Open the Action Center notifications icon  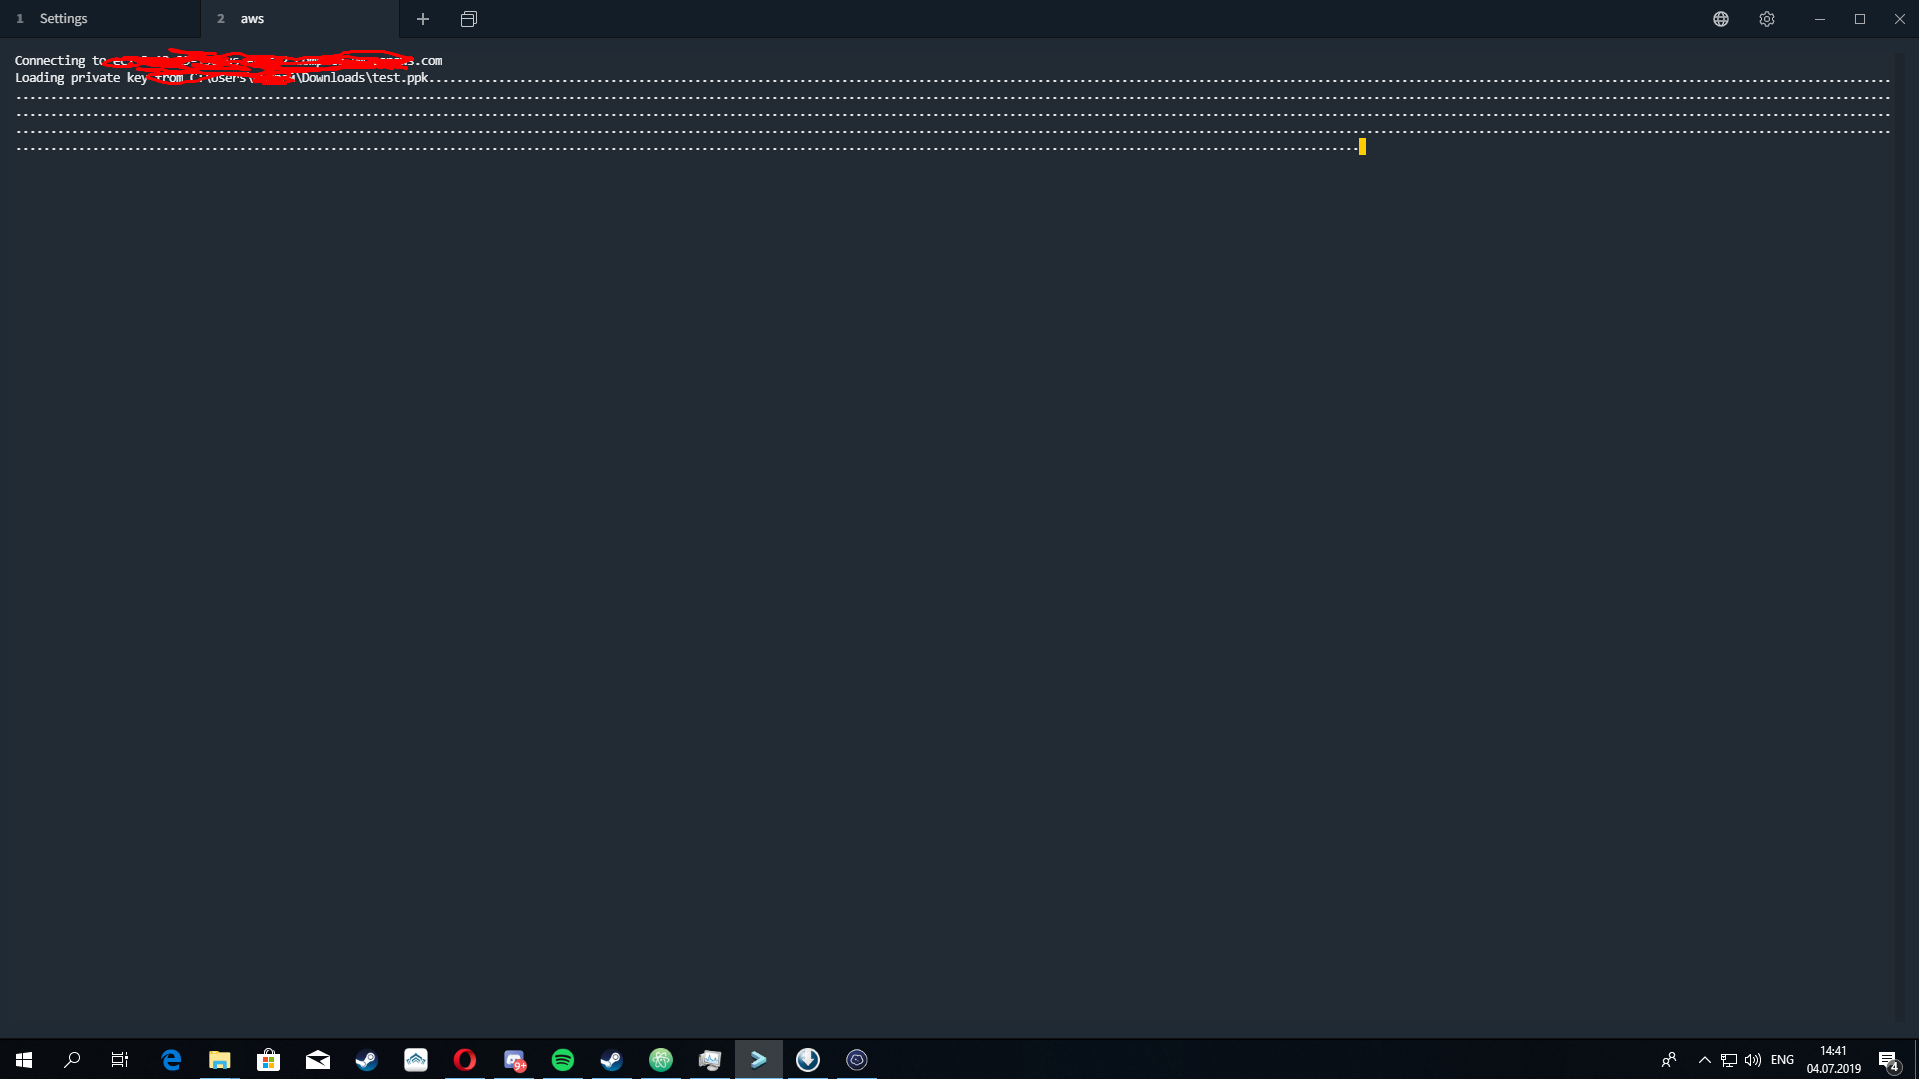pyautogui.click(x=1889, y=1059)
